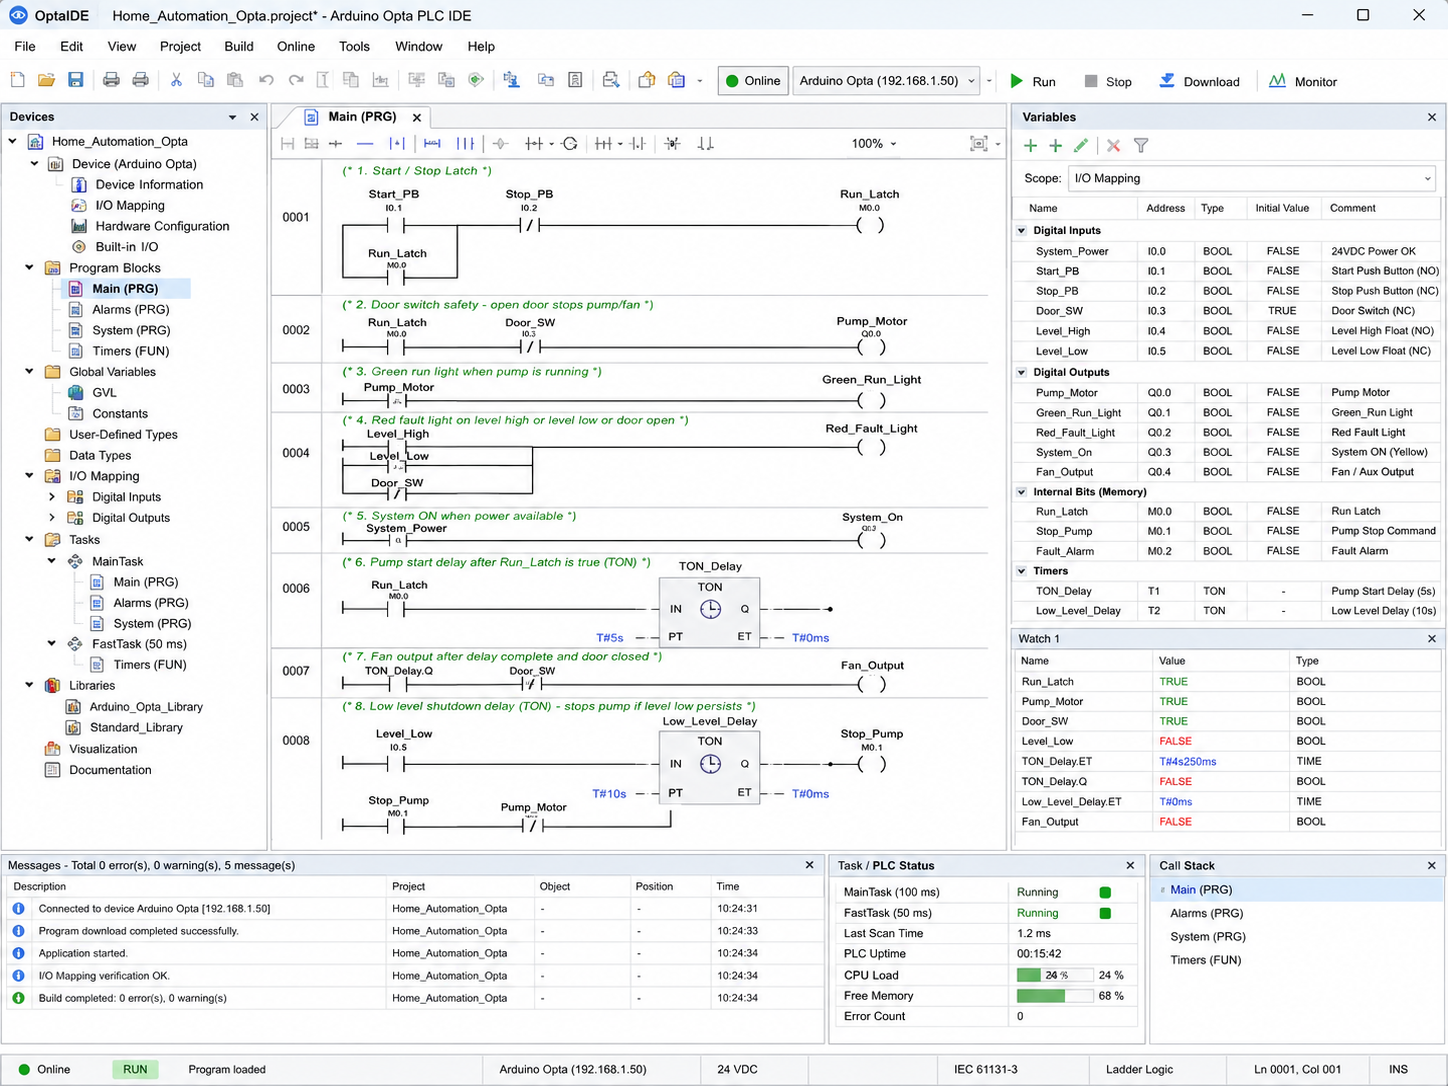Open the Scope I/O Mapping dropdown

point(1251,178)
